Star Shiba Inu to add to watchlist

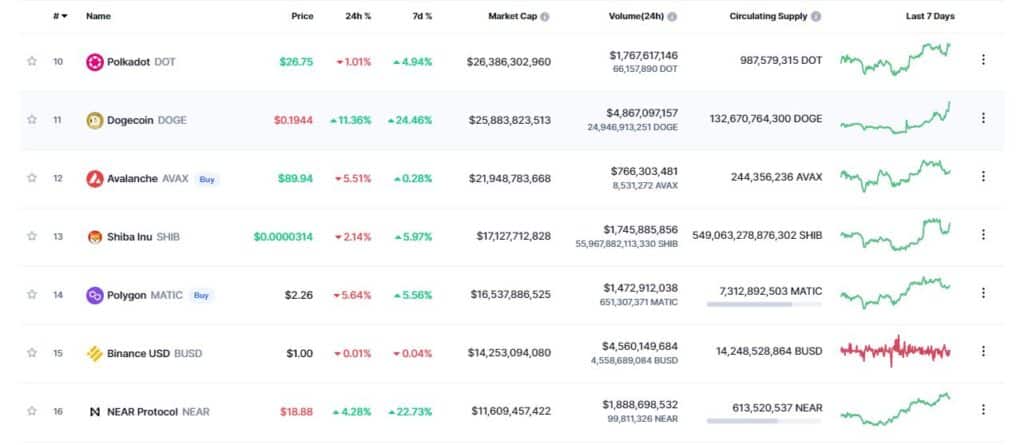coord(31,236)
